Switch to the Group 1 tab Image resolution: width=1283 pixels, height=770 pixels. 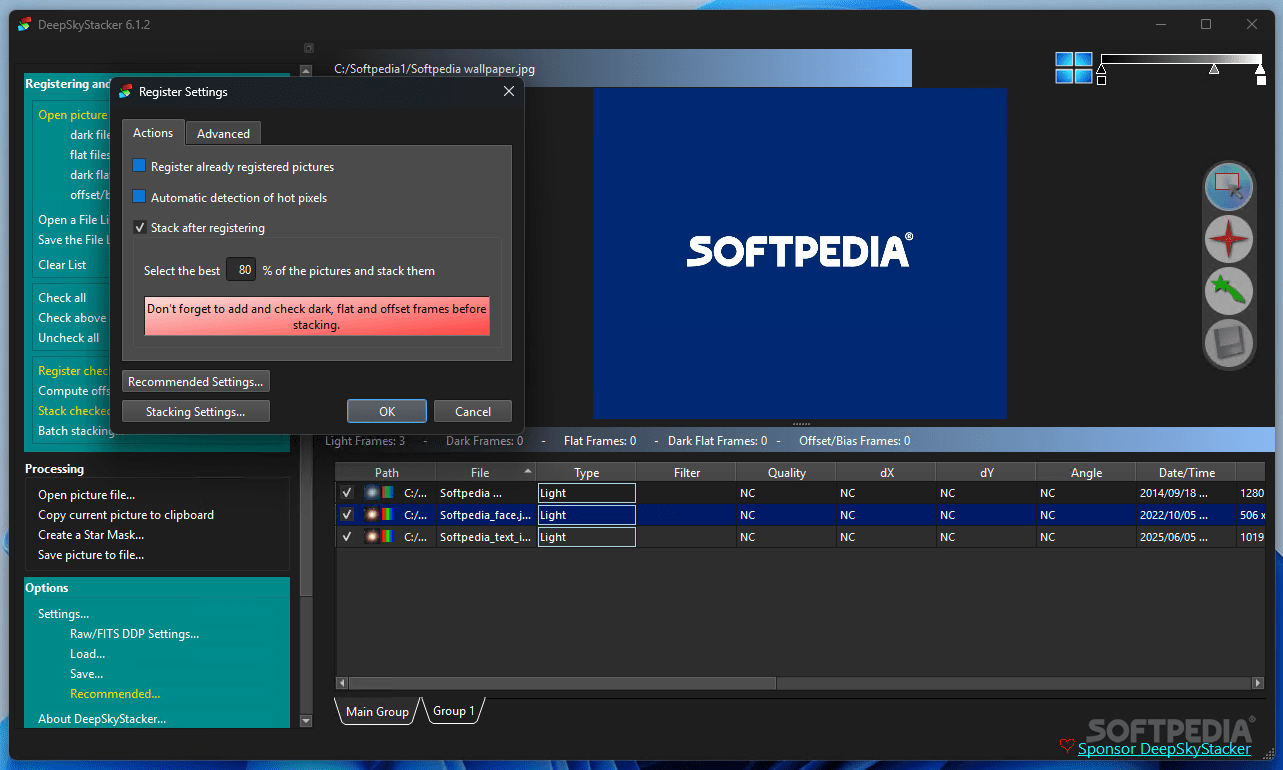pos(454,711)
